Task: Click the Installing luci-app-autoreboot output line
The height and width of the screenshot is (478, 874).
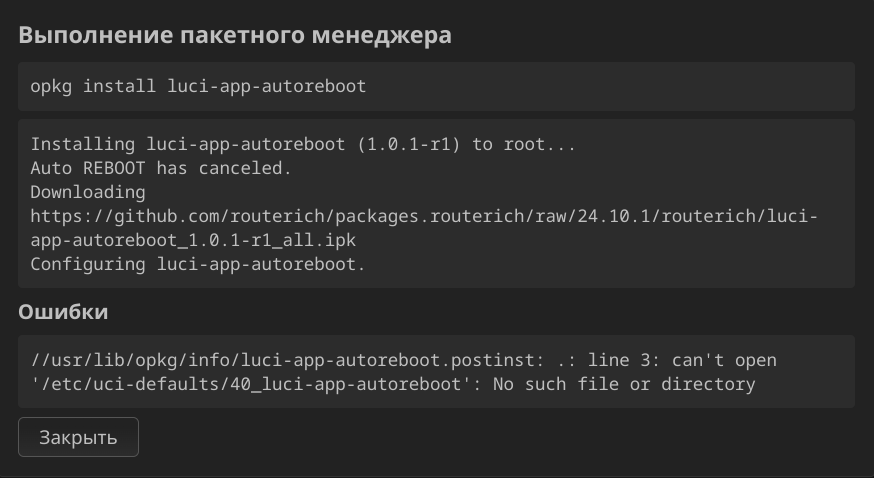Action: click(303, 144)
